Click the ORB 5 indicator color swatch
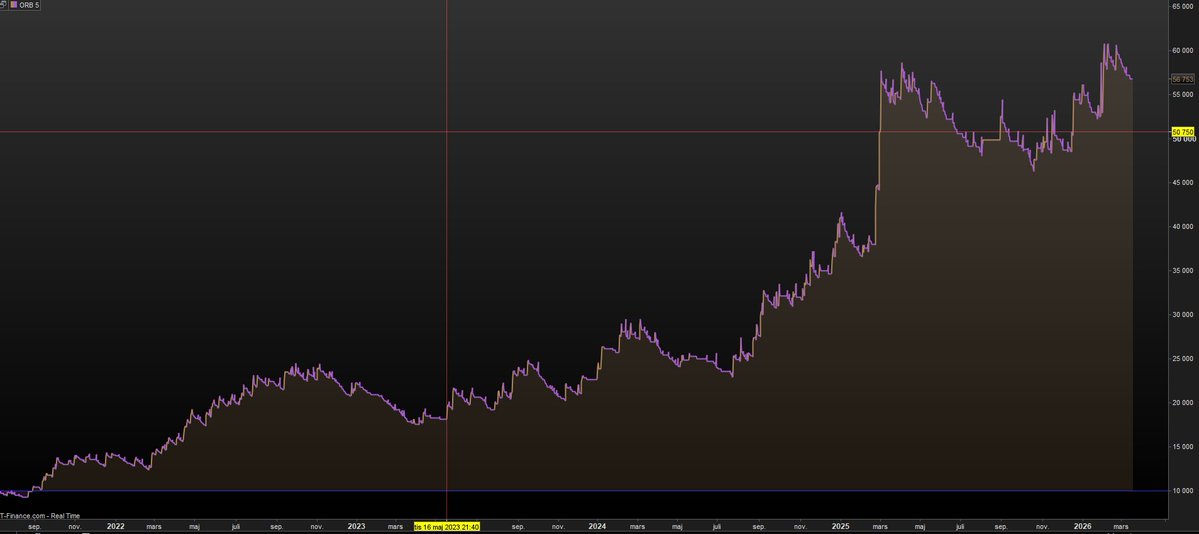This screenshot has height=534, width=1199. [12, 5]
